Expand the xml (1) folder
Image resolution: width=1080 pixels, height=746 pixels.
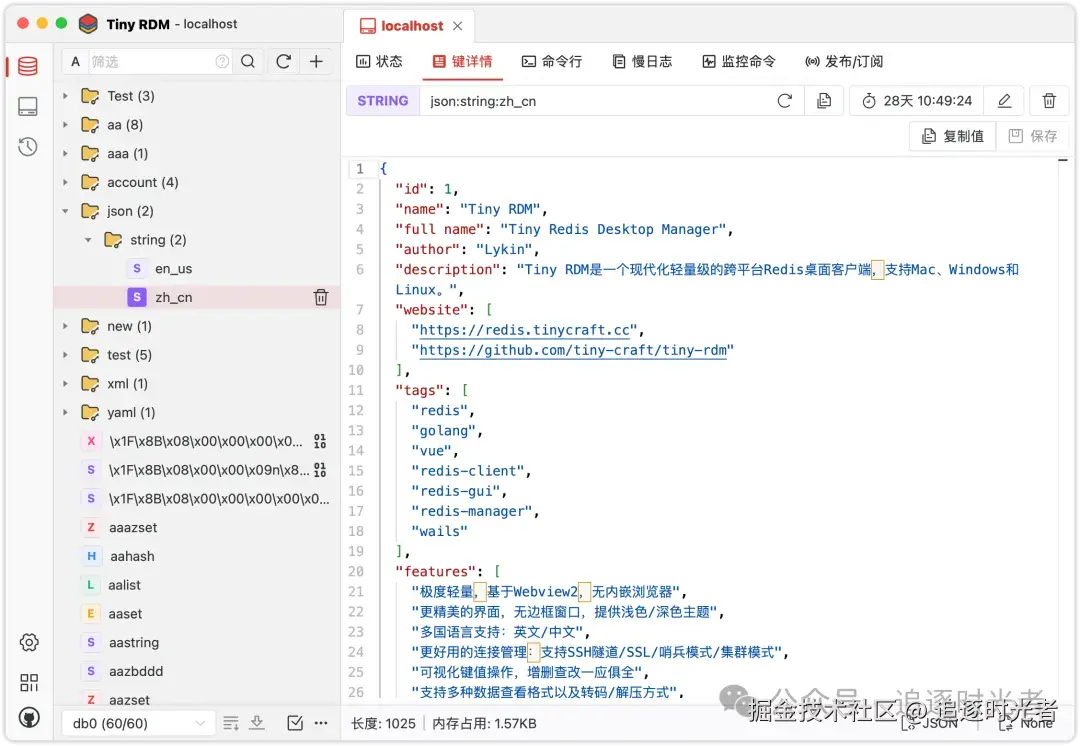pos(65,384)
